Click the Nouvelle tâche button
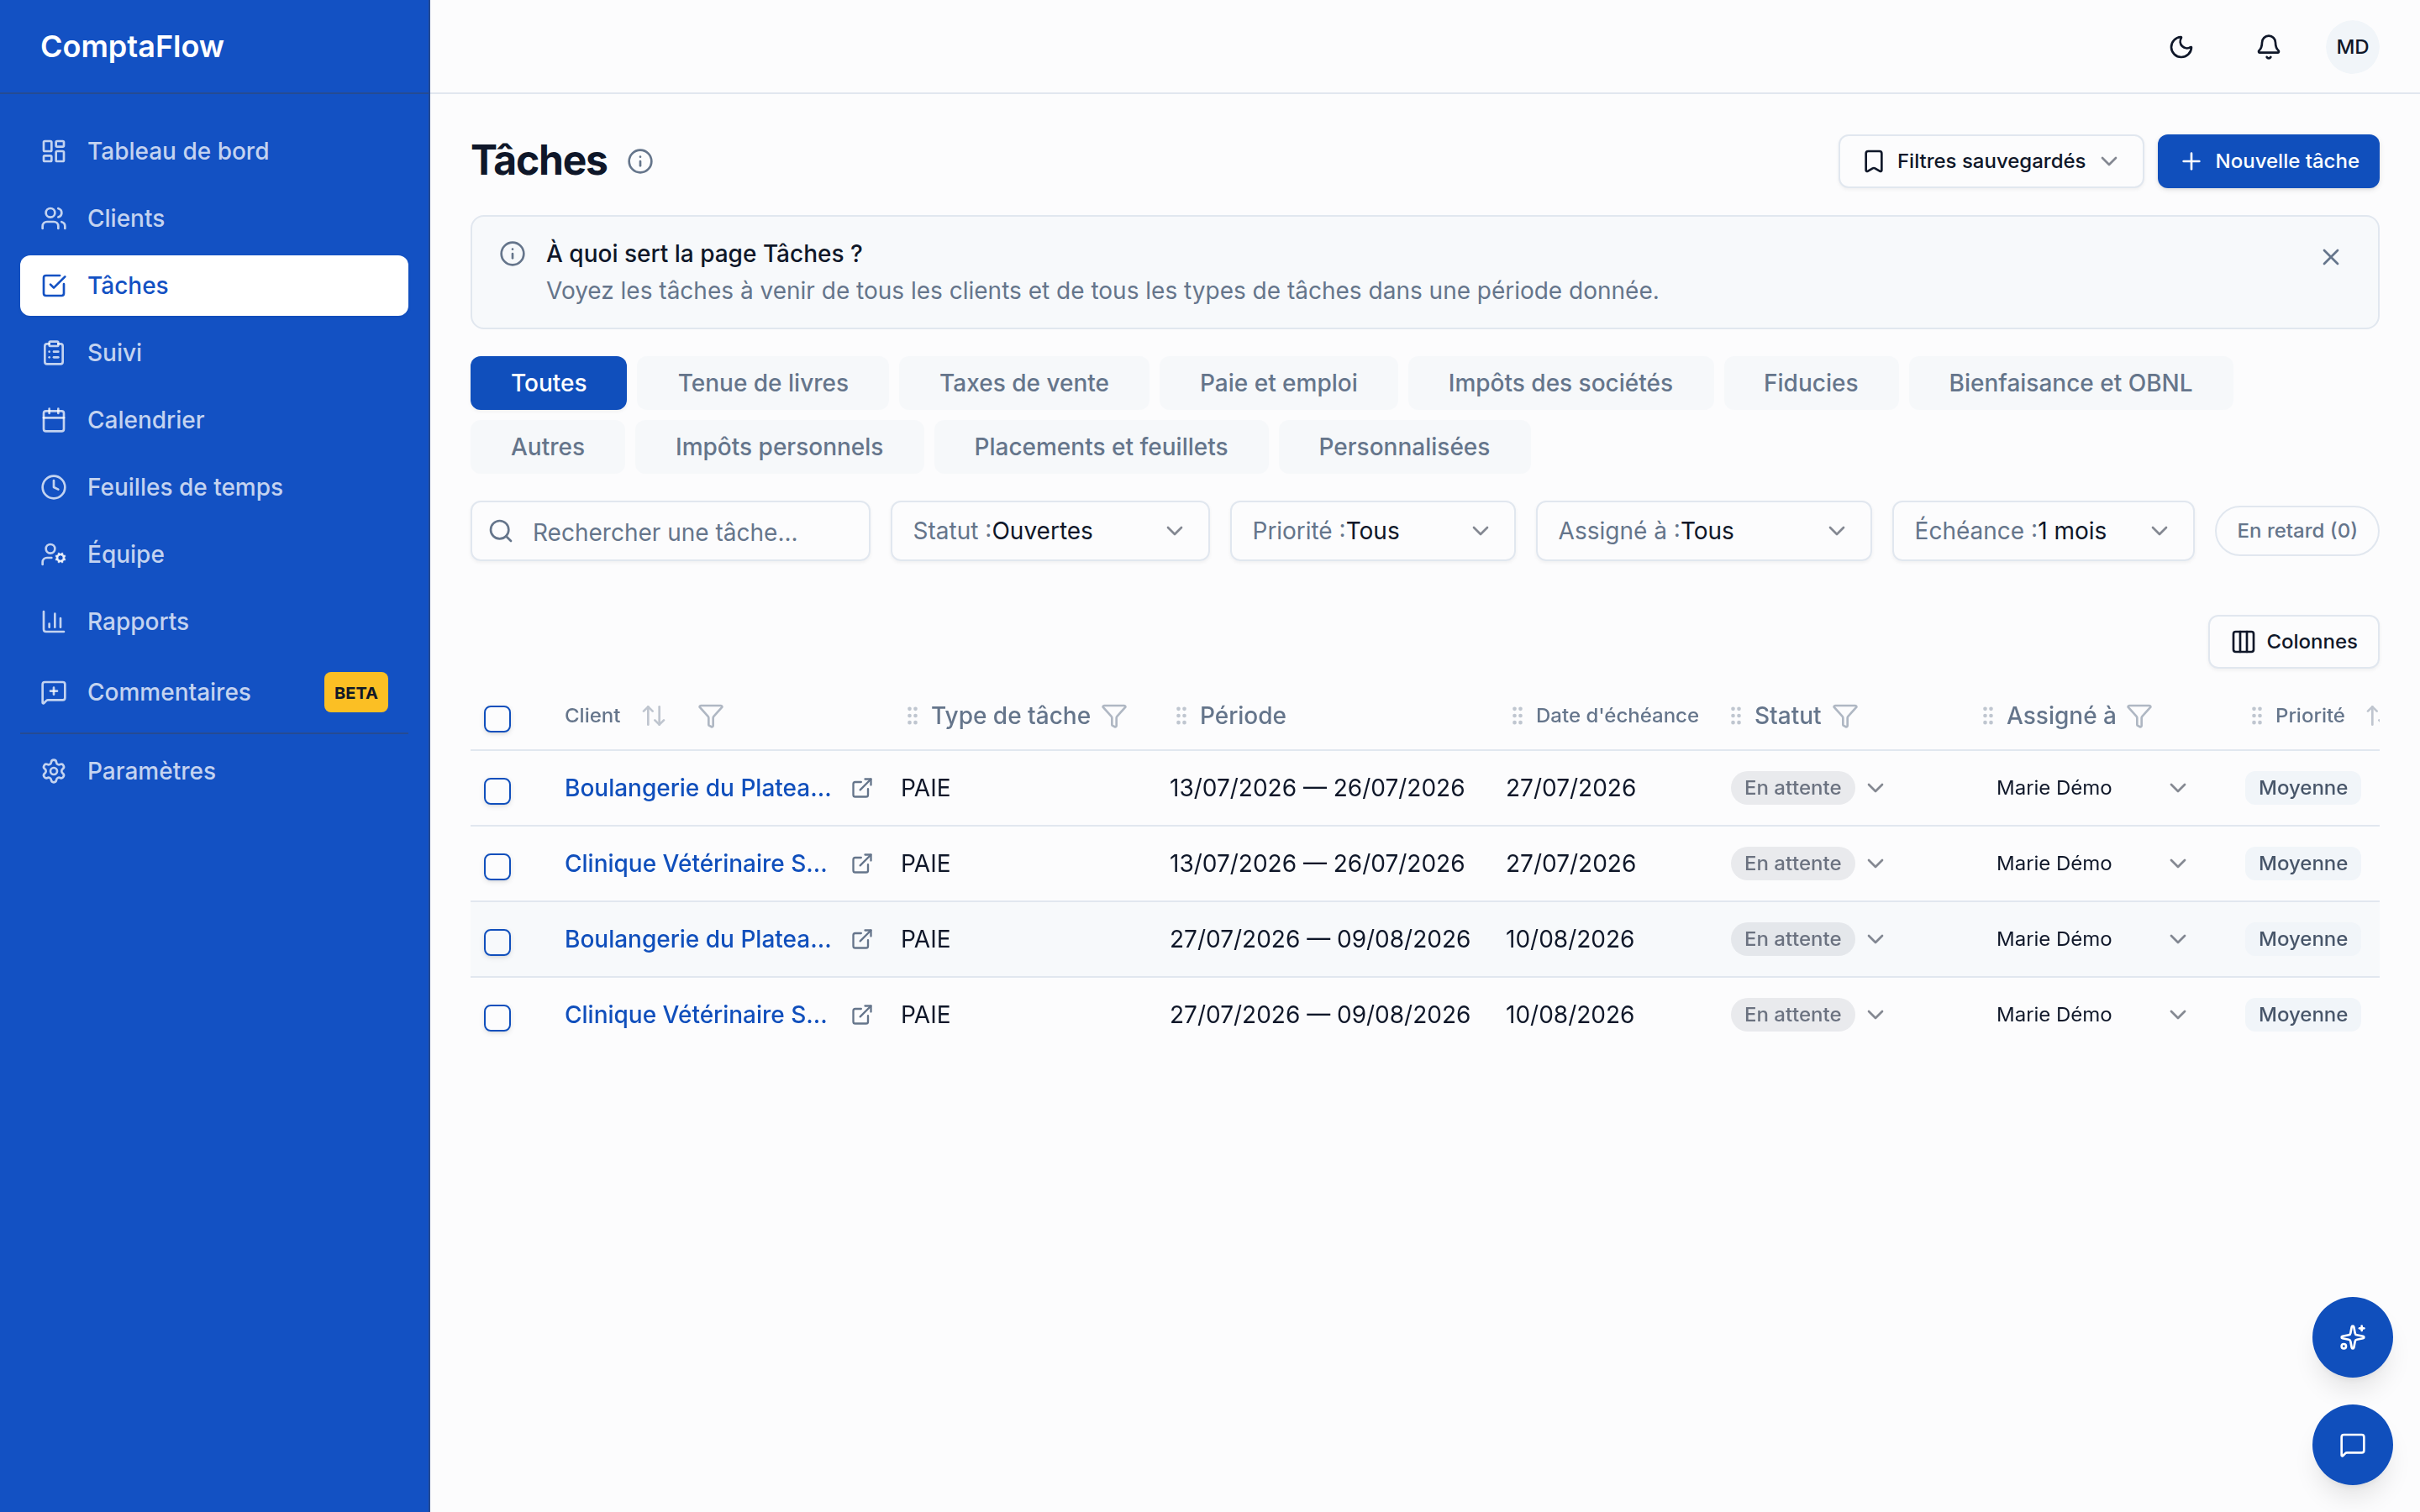2420x1512 pixels. click(x=2268, y=161)
